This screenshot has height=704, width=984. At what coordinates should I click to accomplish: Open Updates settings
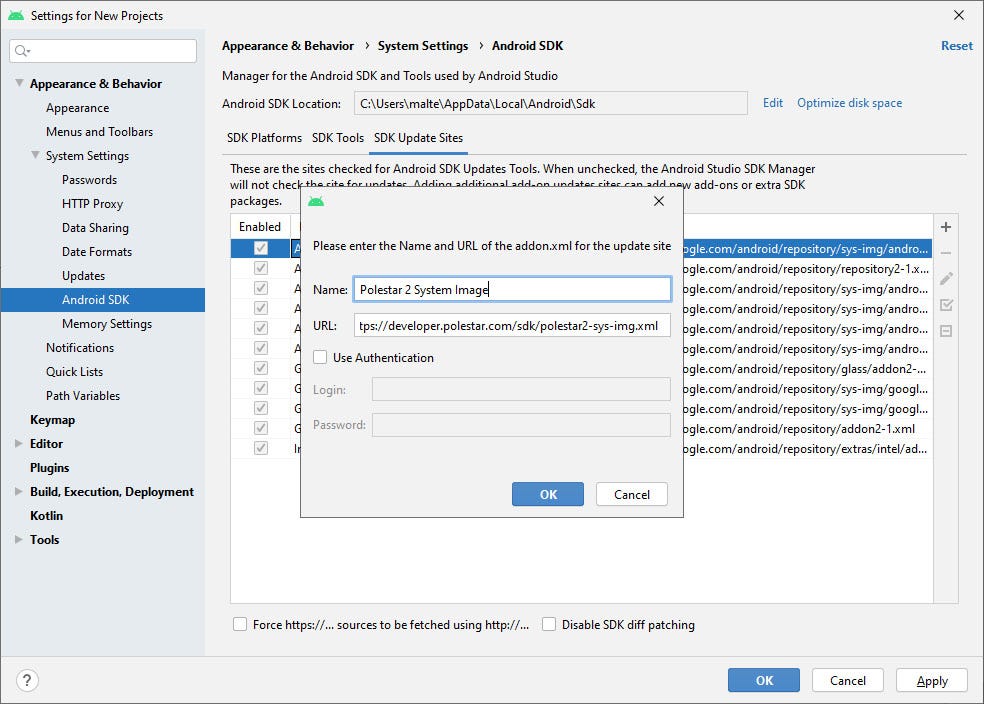tap(83, 276)
